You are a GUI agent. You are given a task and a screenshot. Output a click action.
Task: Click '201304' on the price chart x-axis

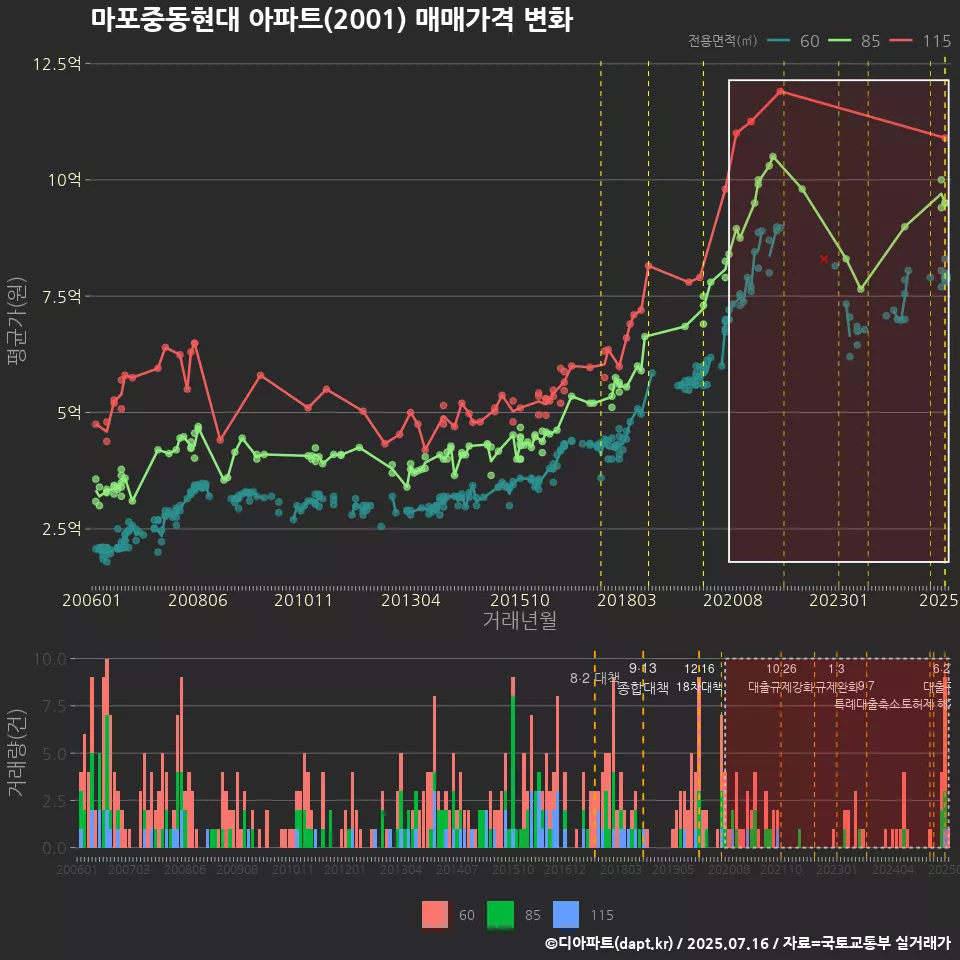point(411,600)
